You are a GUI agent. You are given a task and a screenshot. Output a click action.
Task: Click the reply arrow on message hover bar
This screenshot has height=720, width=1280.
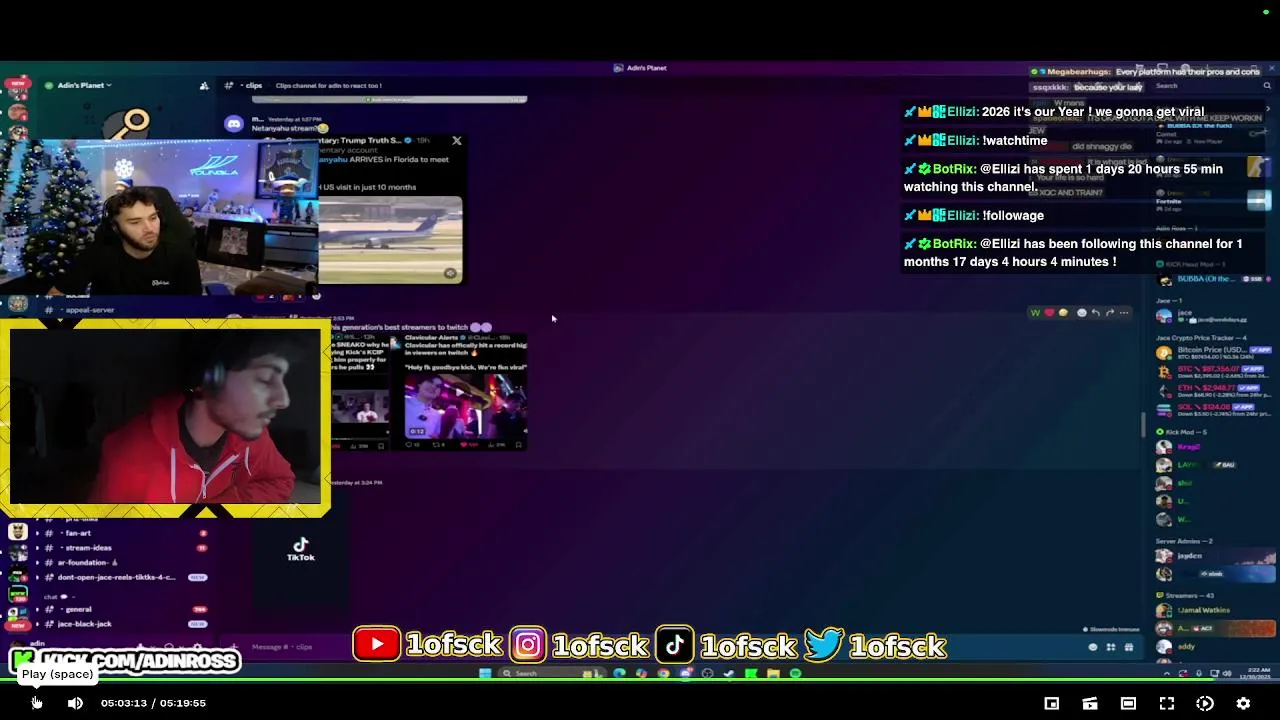[1096, 313]
